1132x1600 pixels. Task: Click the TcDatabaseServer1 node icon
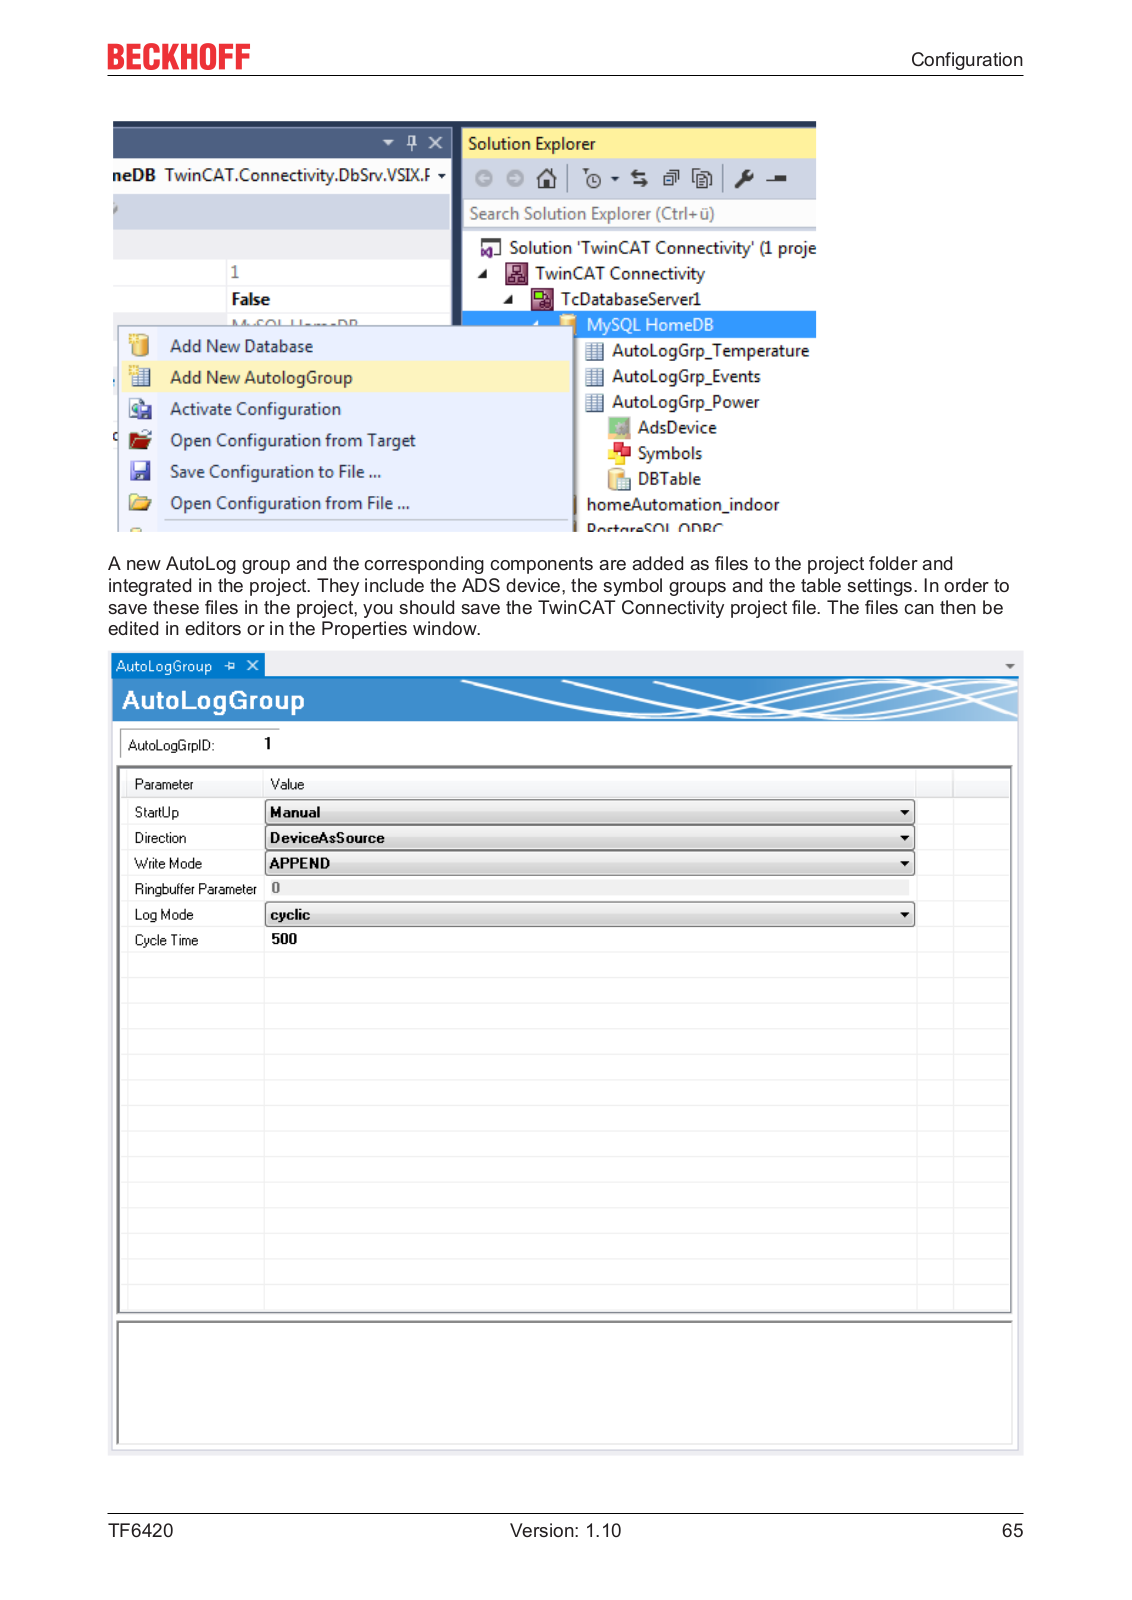pos(542,299)
